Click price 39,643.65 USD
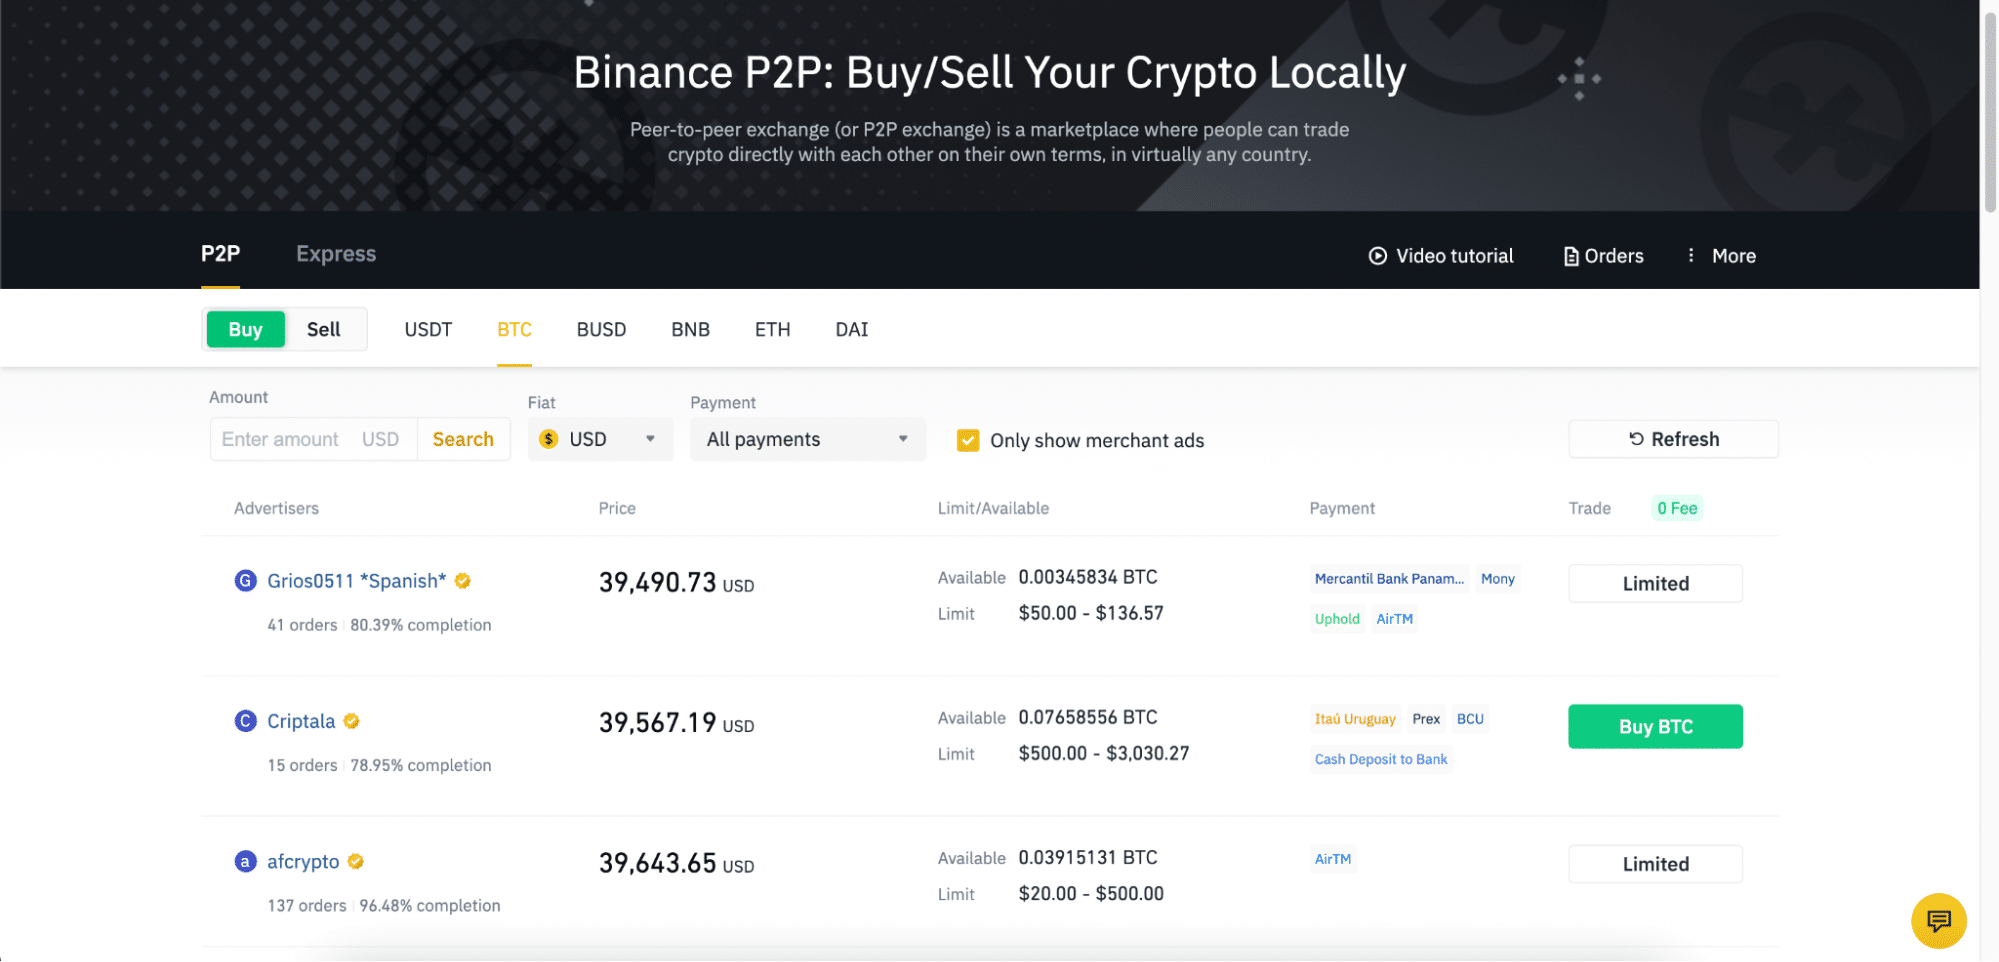 pyautogui.click(x=676, y=862)
